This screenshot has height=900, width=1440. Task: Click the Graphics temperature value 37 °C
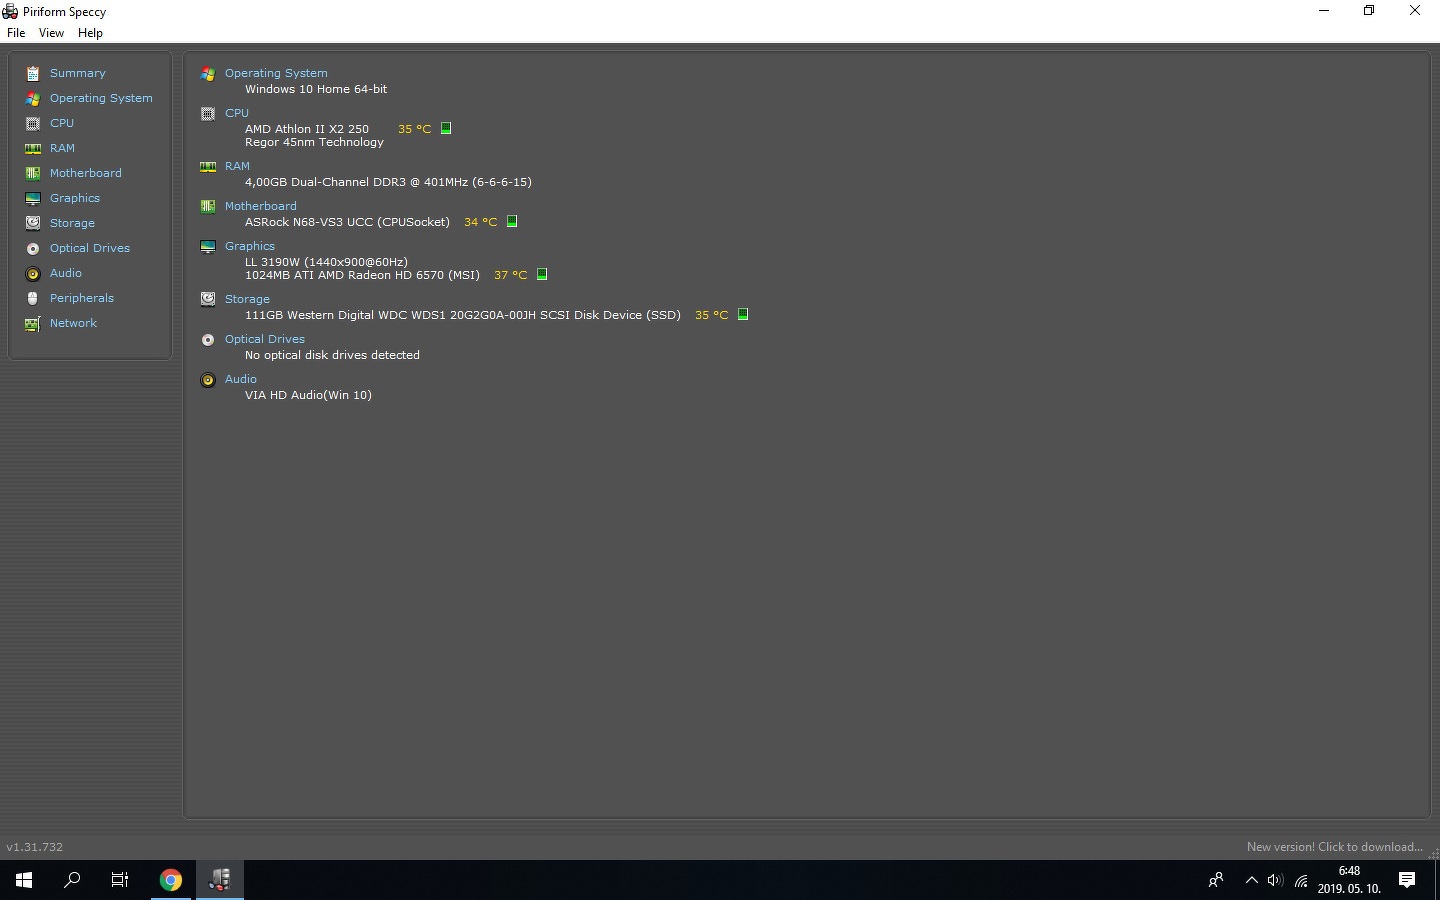[x=510, y=275]
